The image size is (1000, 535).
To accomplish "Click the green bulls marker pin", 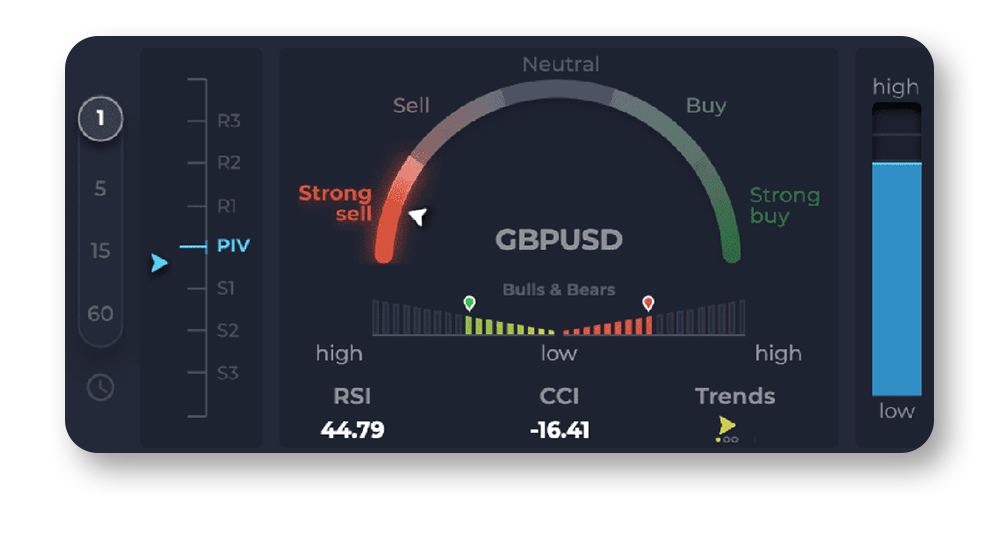I will tap(469, 302).
